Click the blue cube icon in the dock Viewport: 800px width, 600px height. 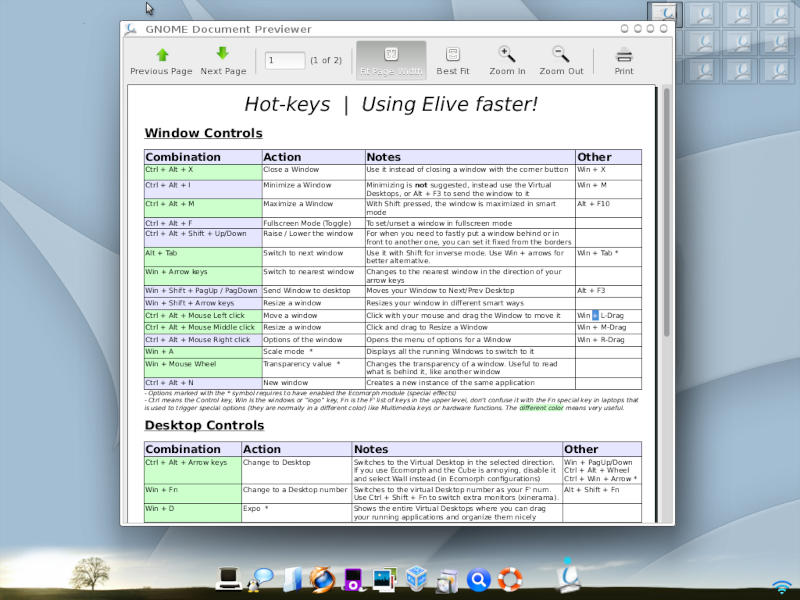[415, 578]
